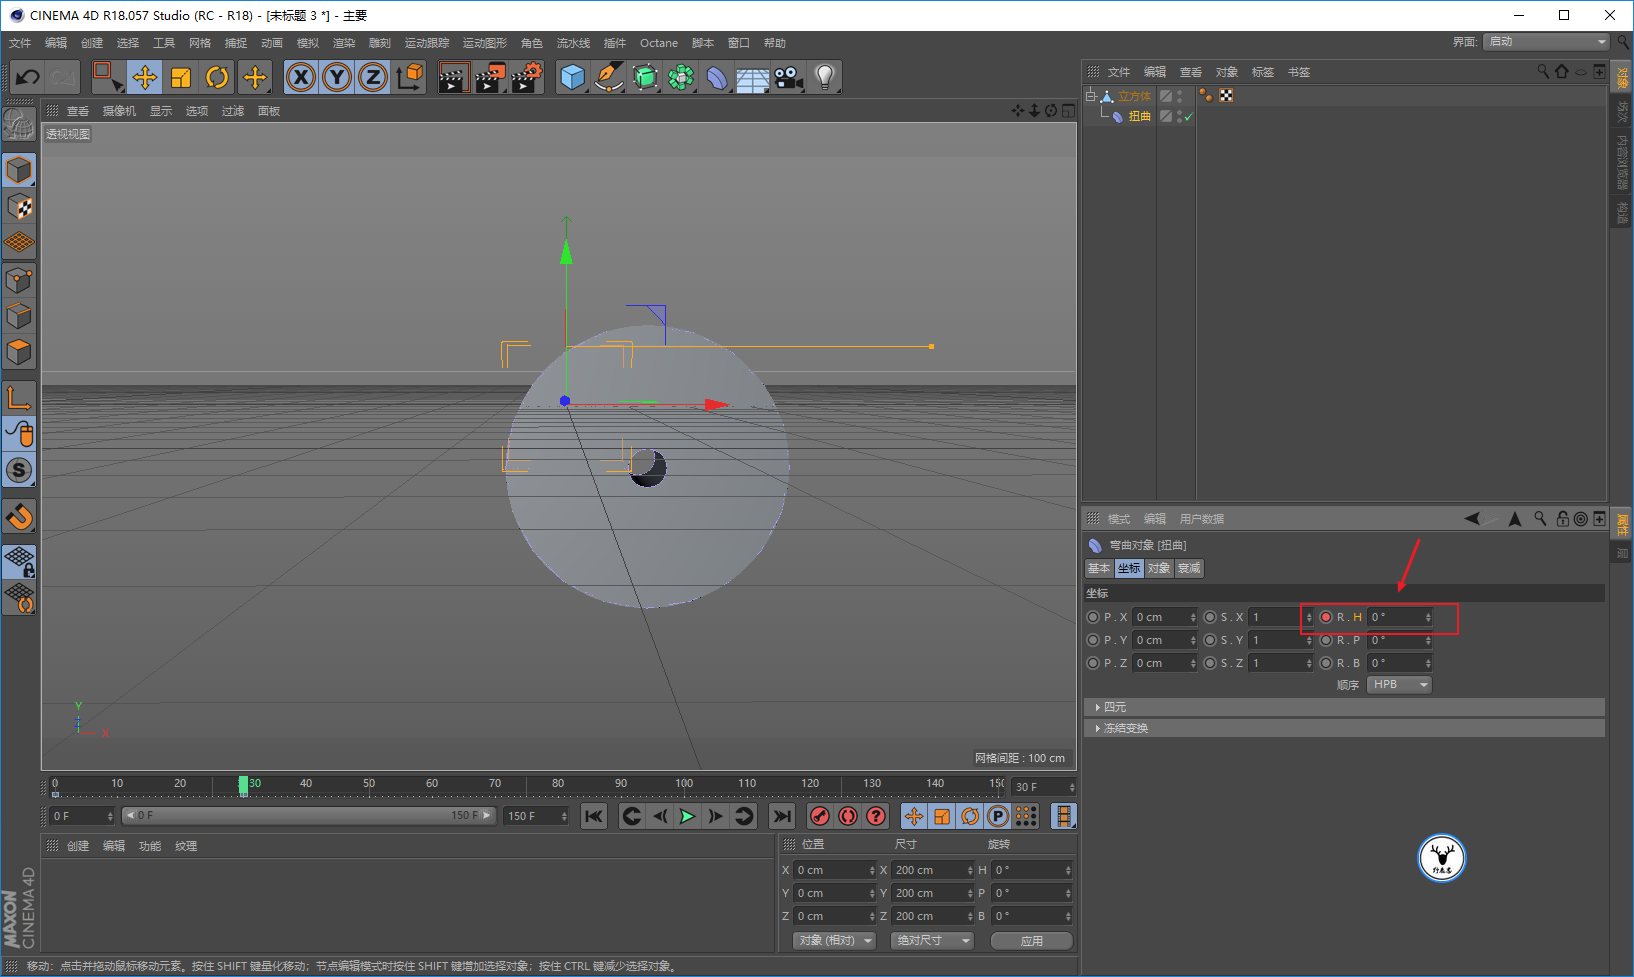Screen dimensions: 1634x977
Task: Play the animation forward
Action: (687, 816)
